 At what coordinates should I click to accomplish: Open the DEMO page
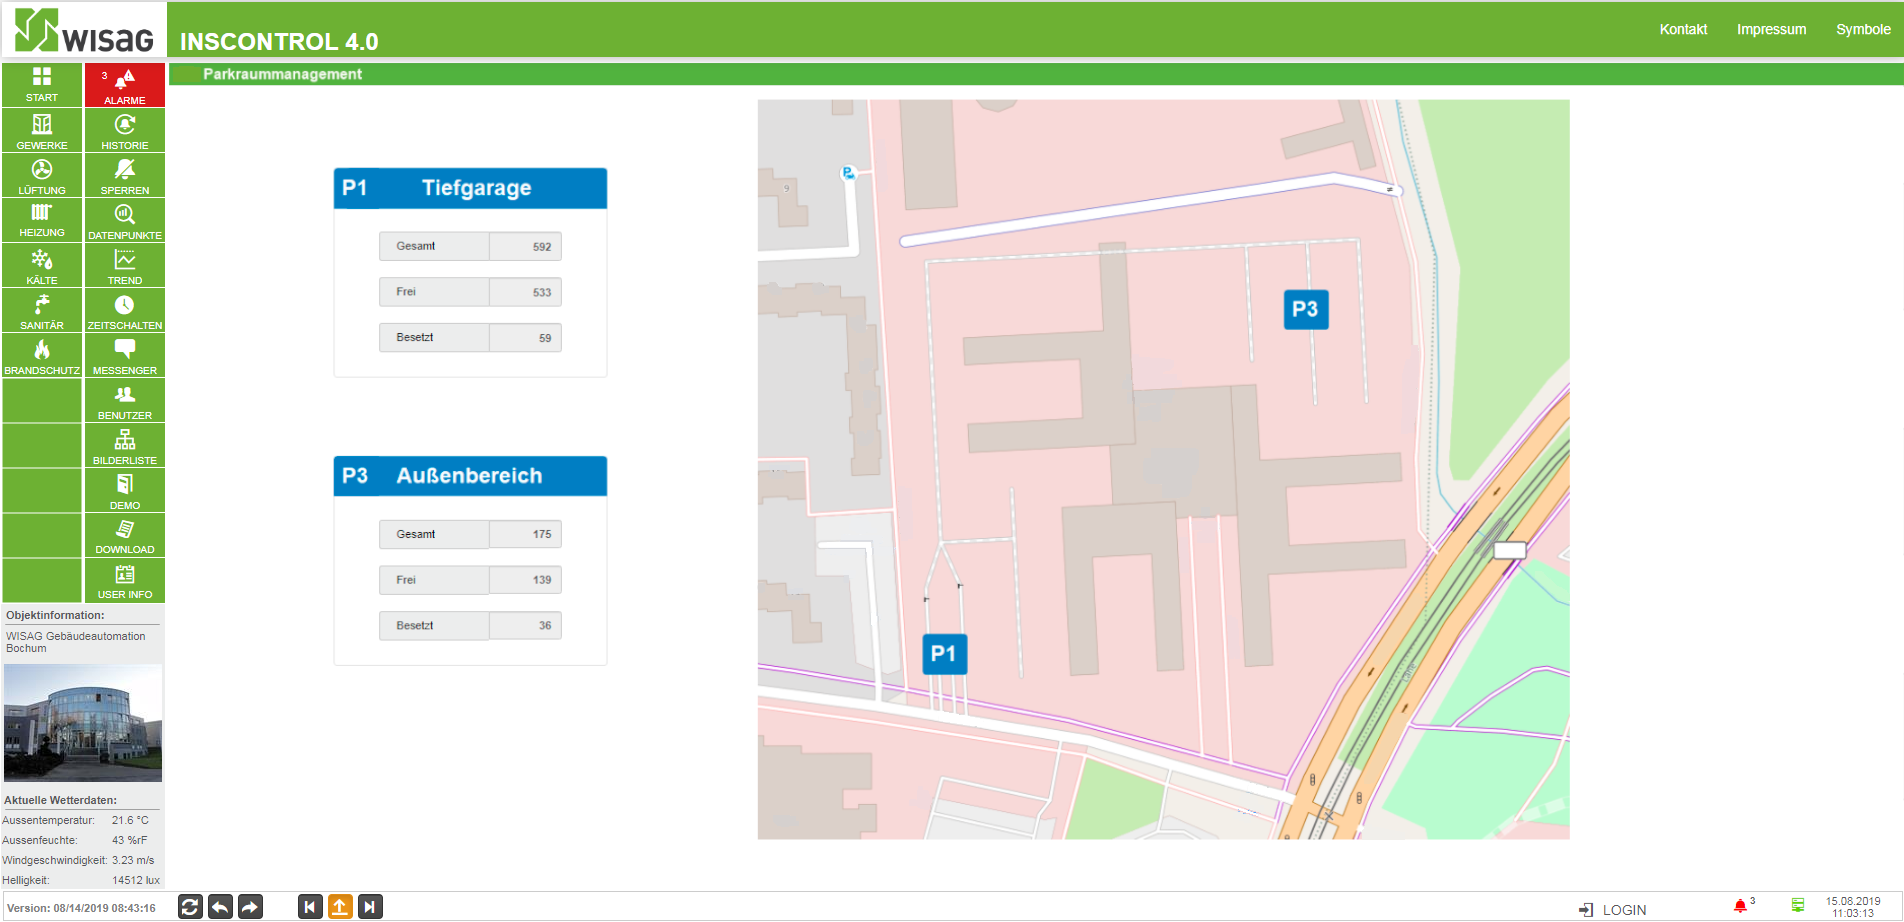(x=125, y=490)
